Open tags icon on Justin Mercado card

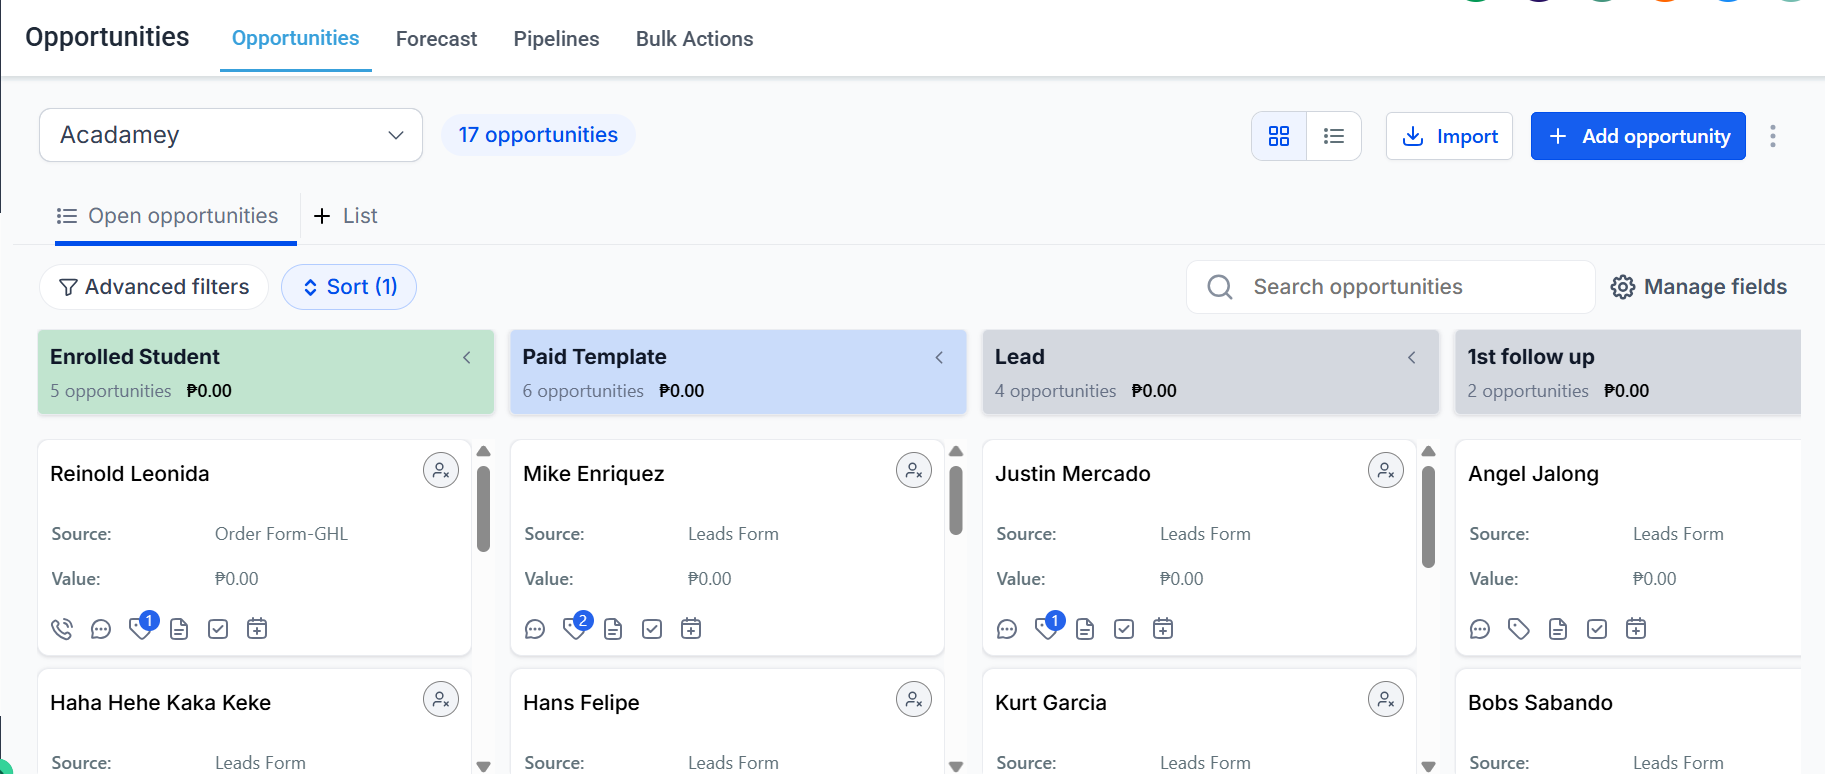coord(1047,628)
